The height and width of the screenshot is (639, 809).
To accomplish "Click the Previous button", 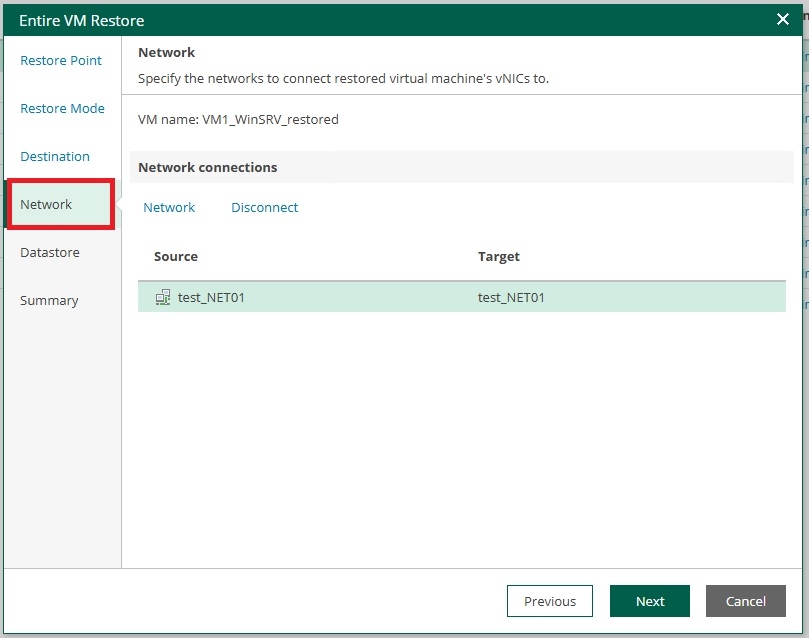I will [x=549, y=601].
